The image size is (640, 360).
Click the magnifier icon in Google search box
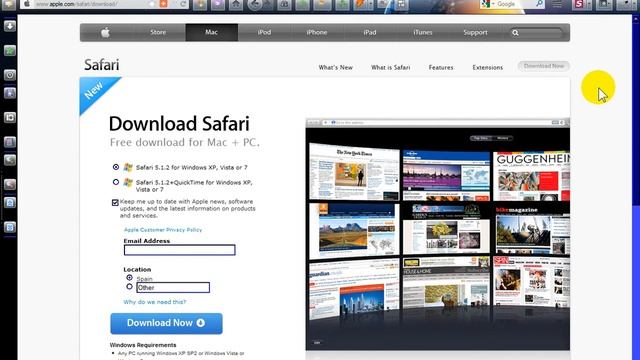(x=539, y=4)
